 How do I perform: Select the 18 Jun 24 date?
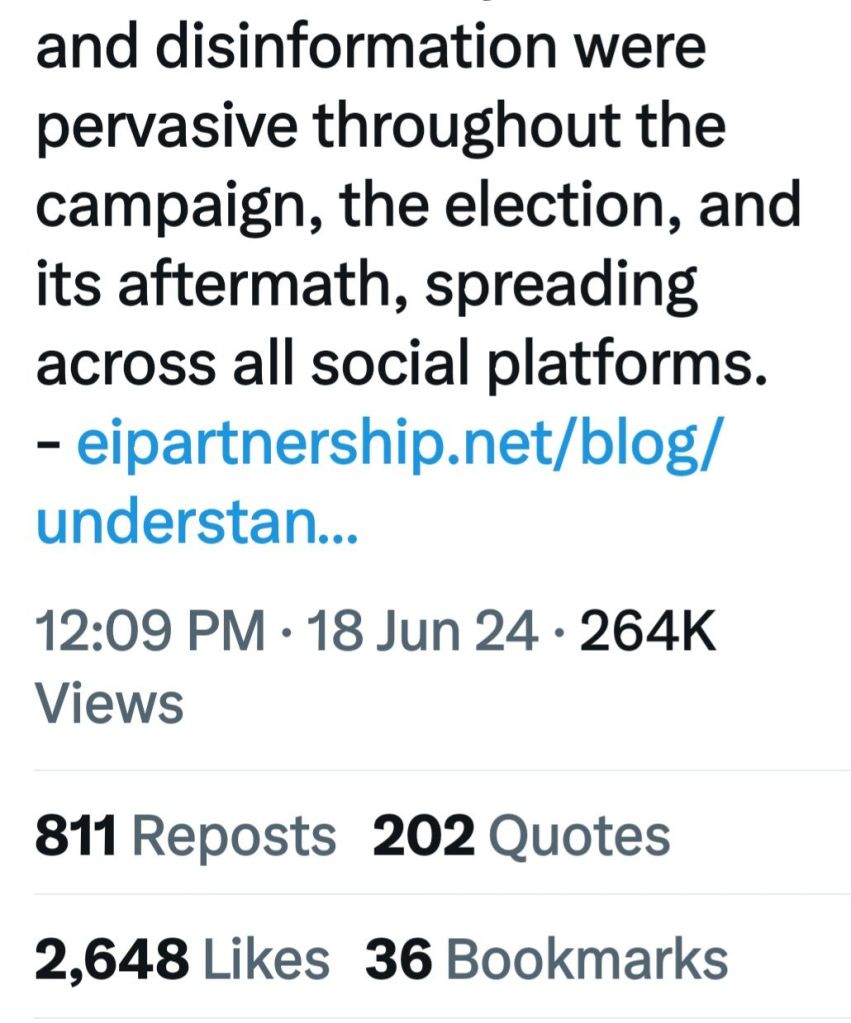coord(422,632)
